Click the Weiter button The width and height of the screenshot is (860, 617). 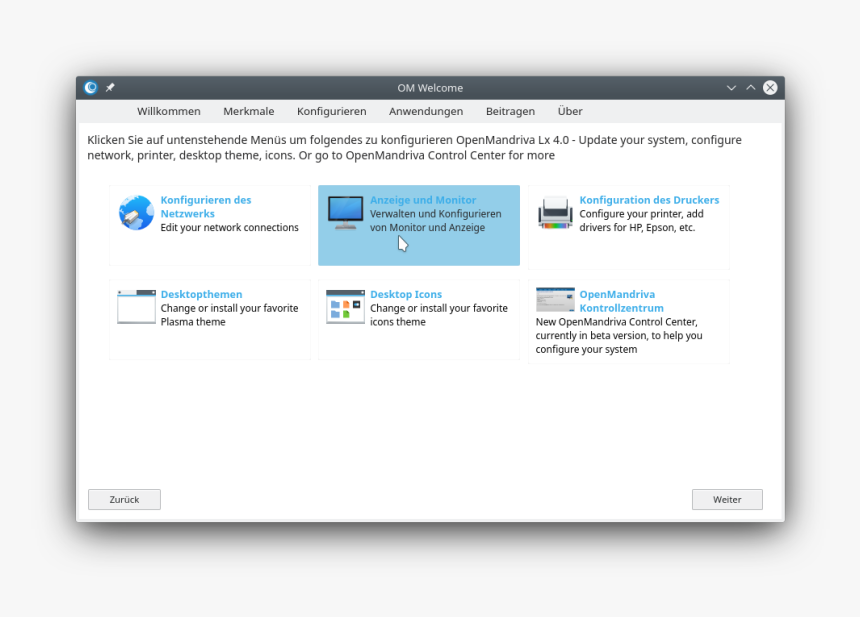coord(727,500)
